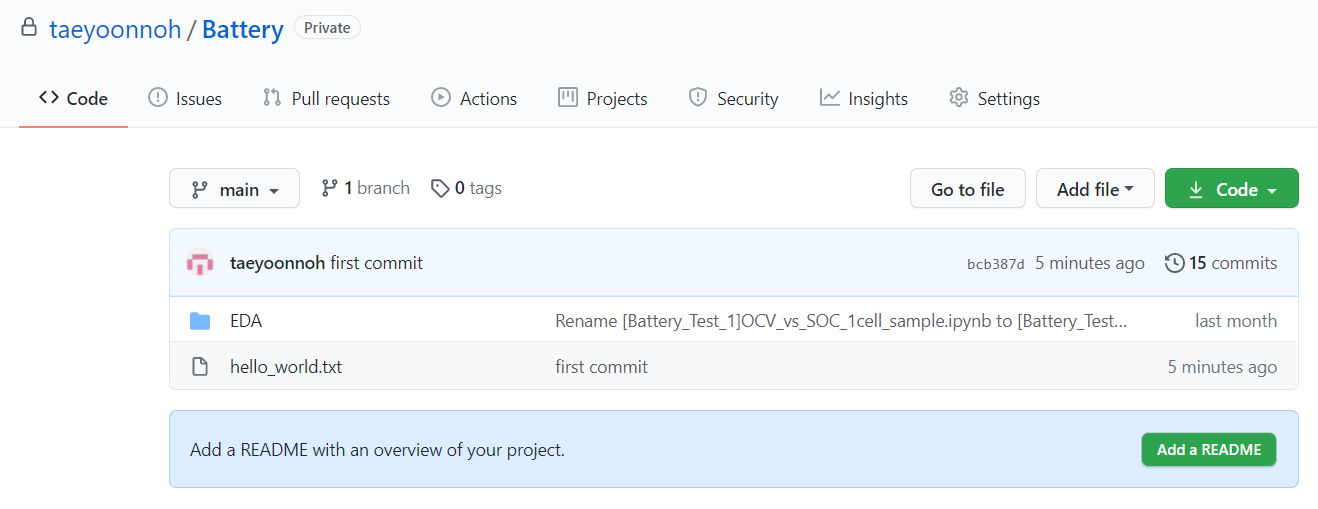The image size is (1318, 509).
Task: Click the Add a README button
Action: 1208,450
